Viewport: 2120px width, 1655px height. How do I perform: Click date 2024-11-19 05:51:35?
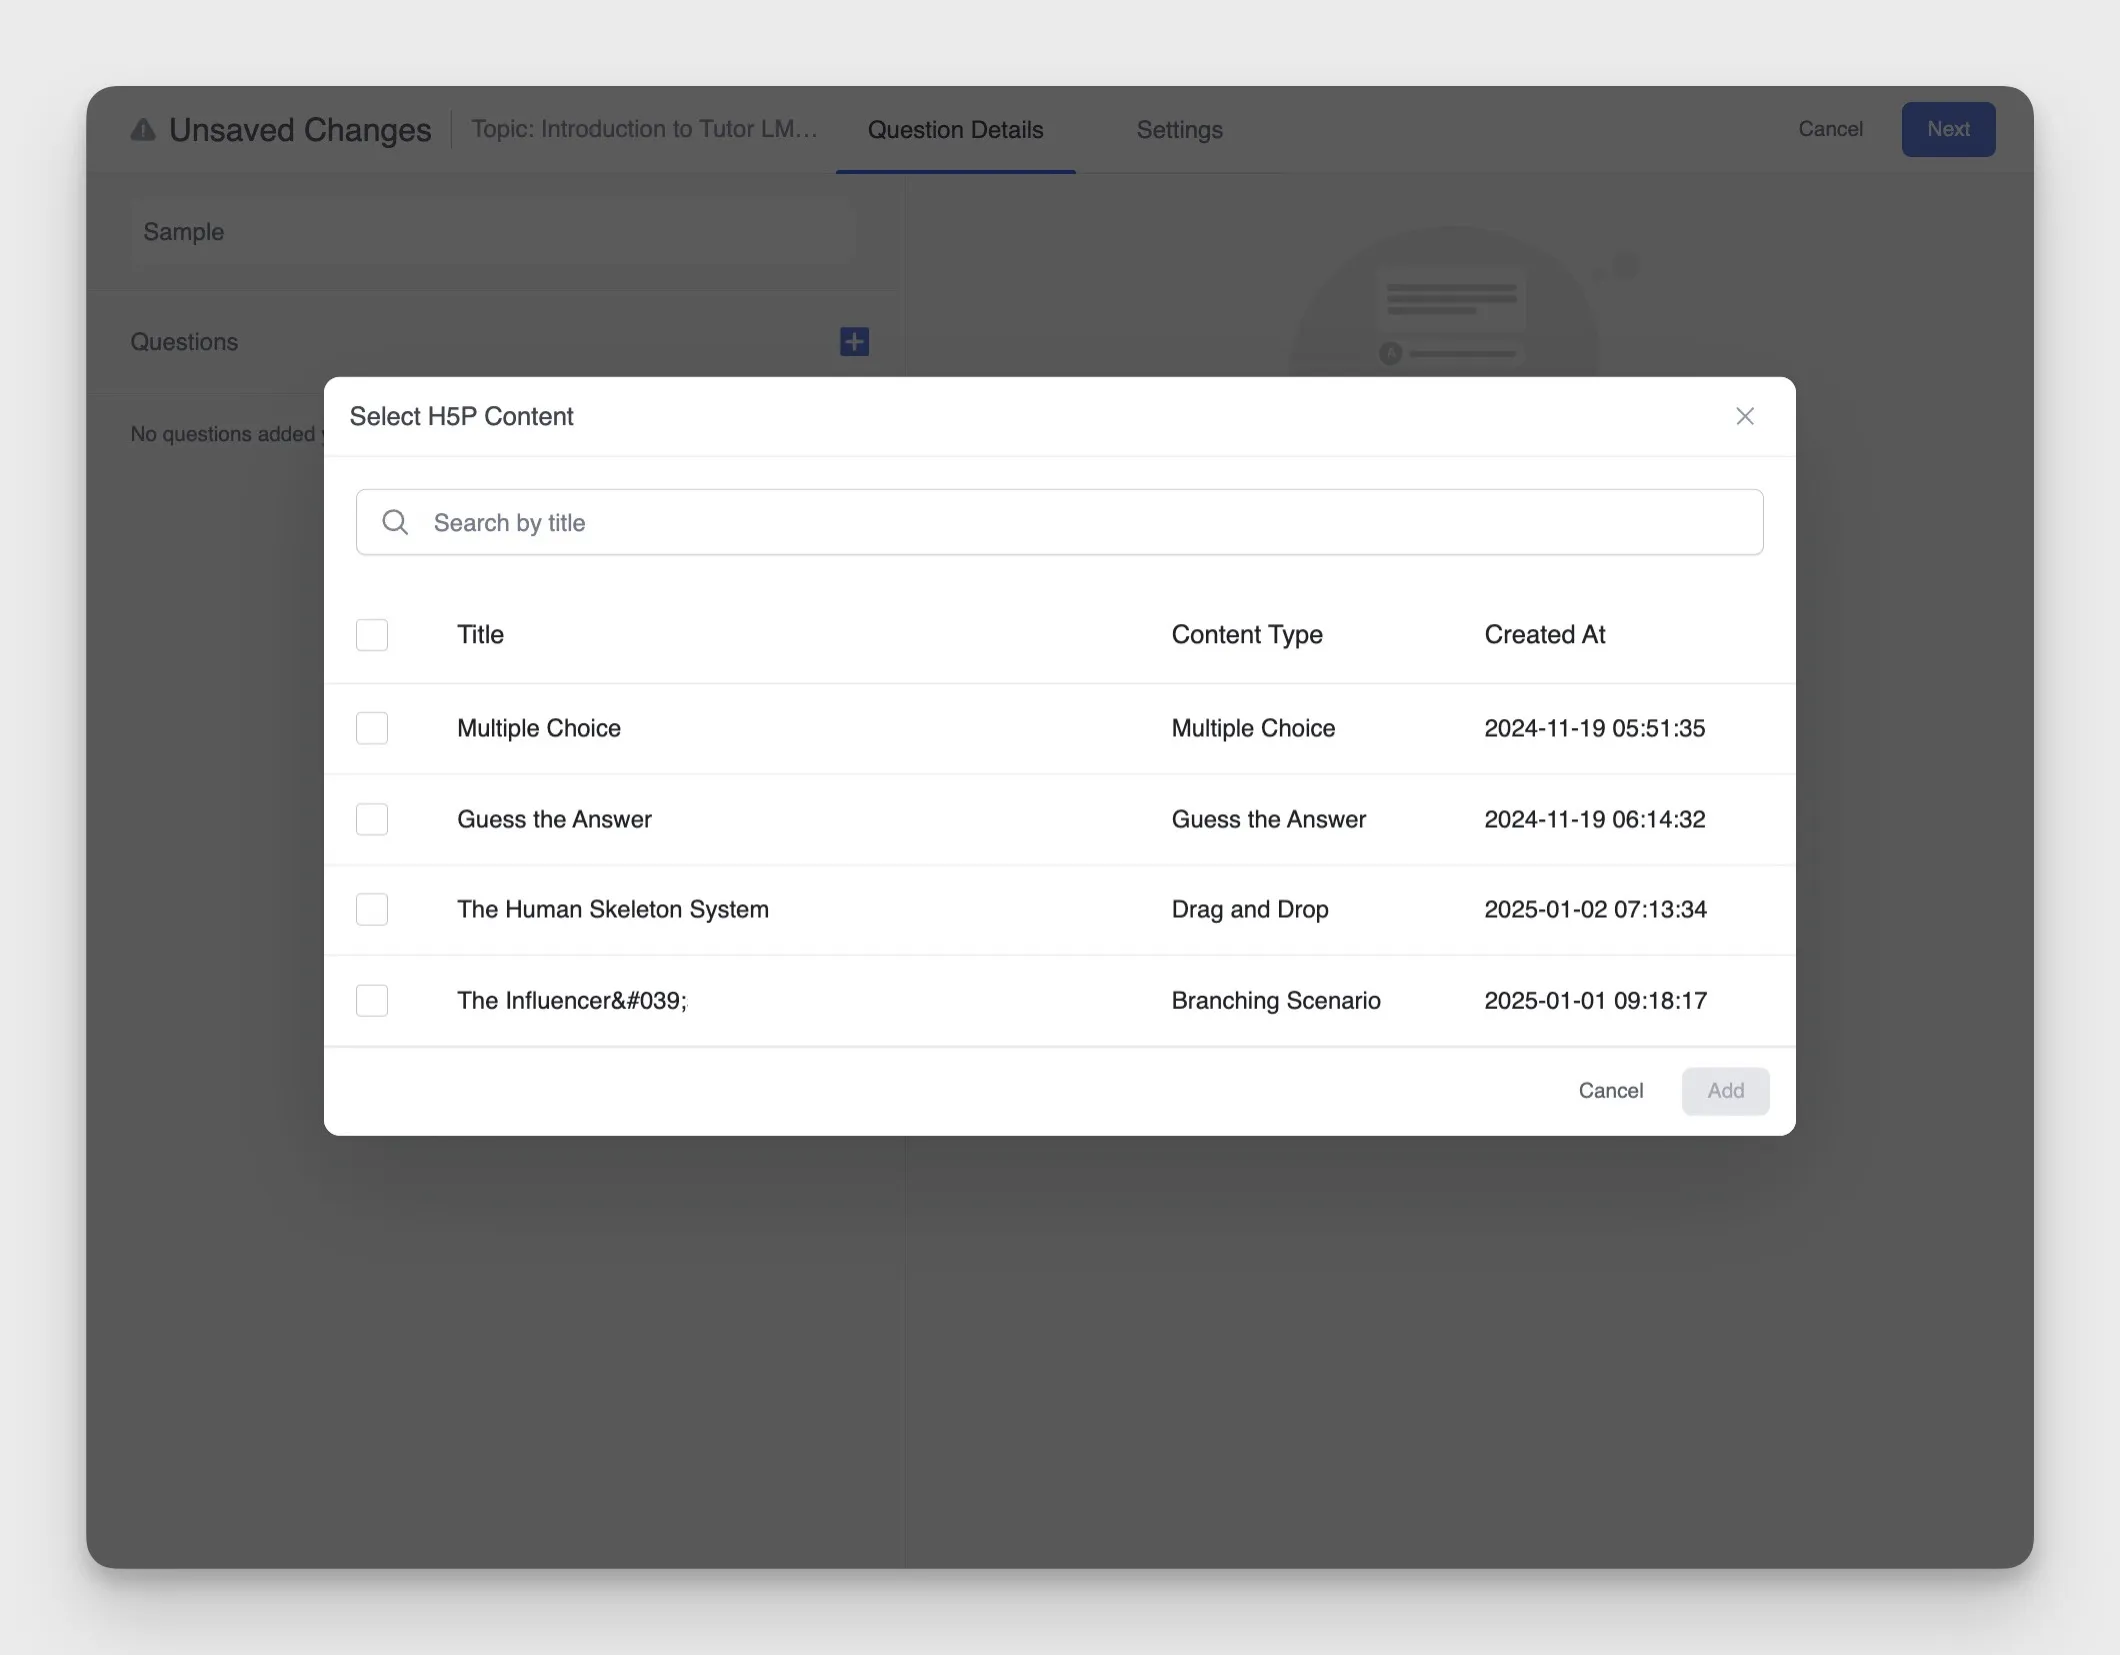point(1594,728)
